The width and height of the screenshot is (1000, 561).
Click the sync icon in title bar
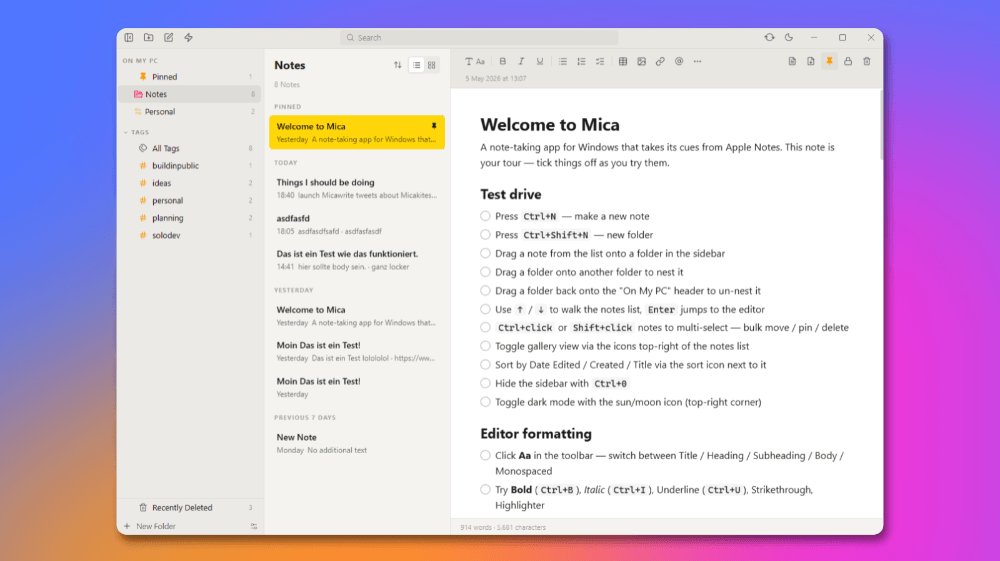pos(769,38)
